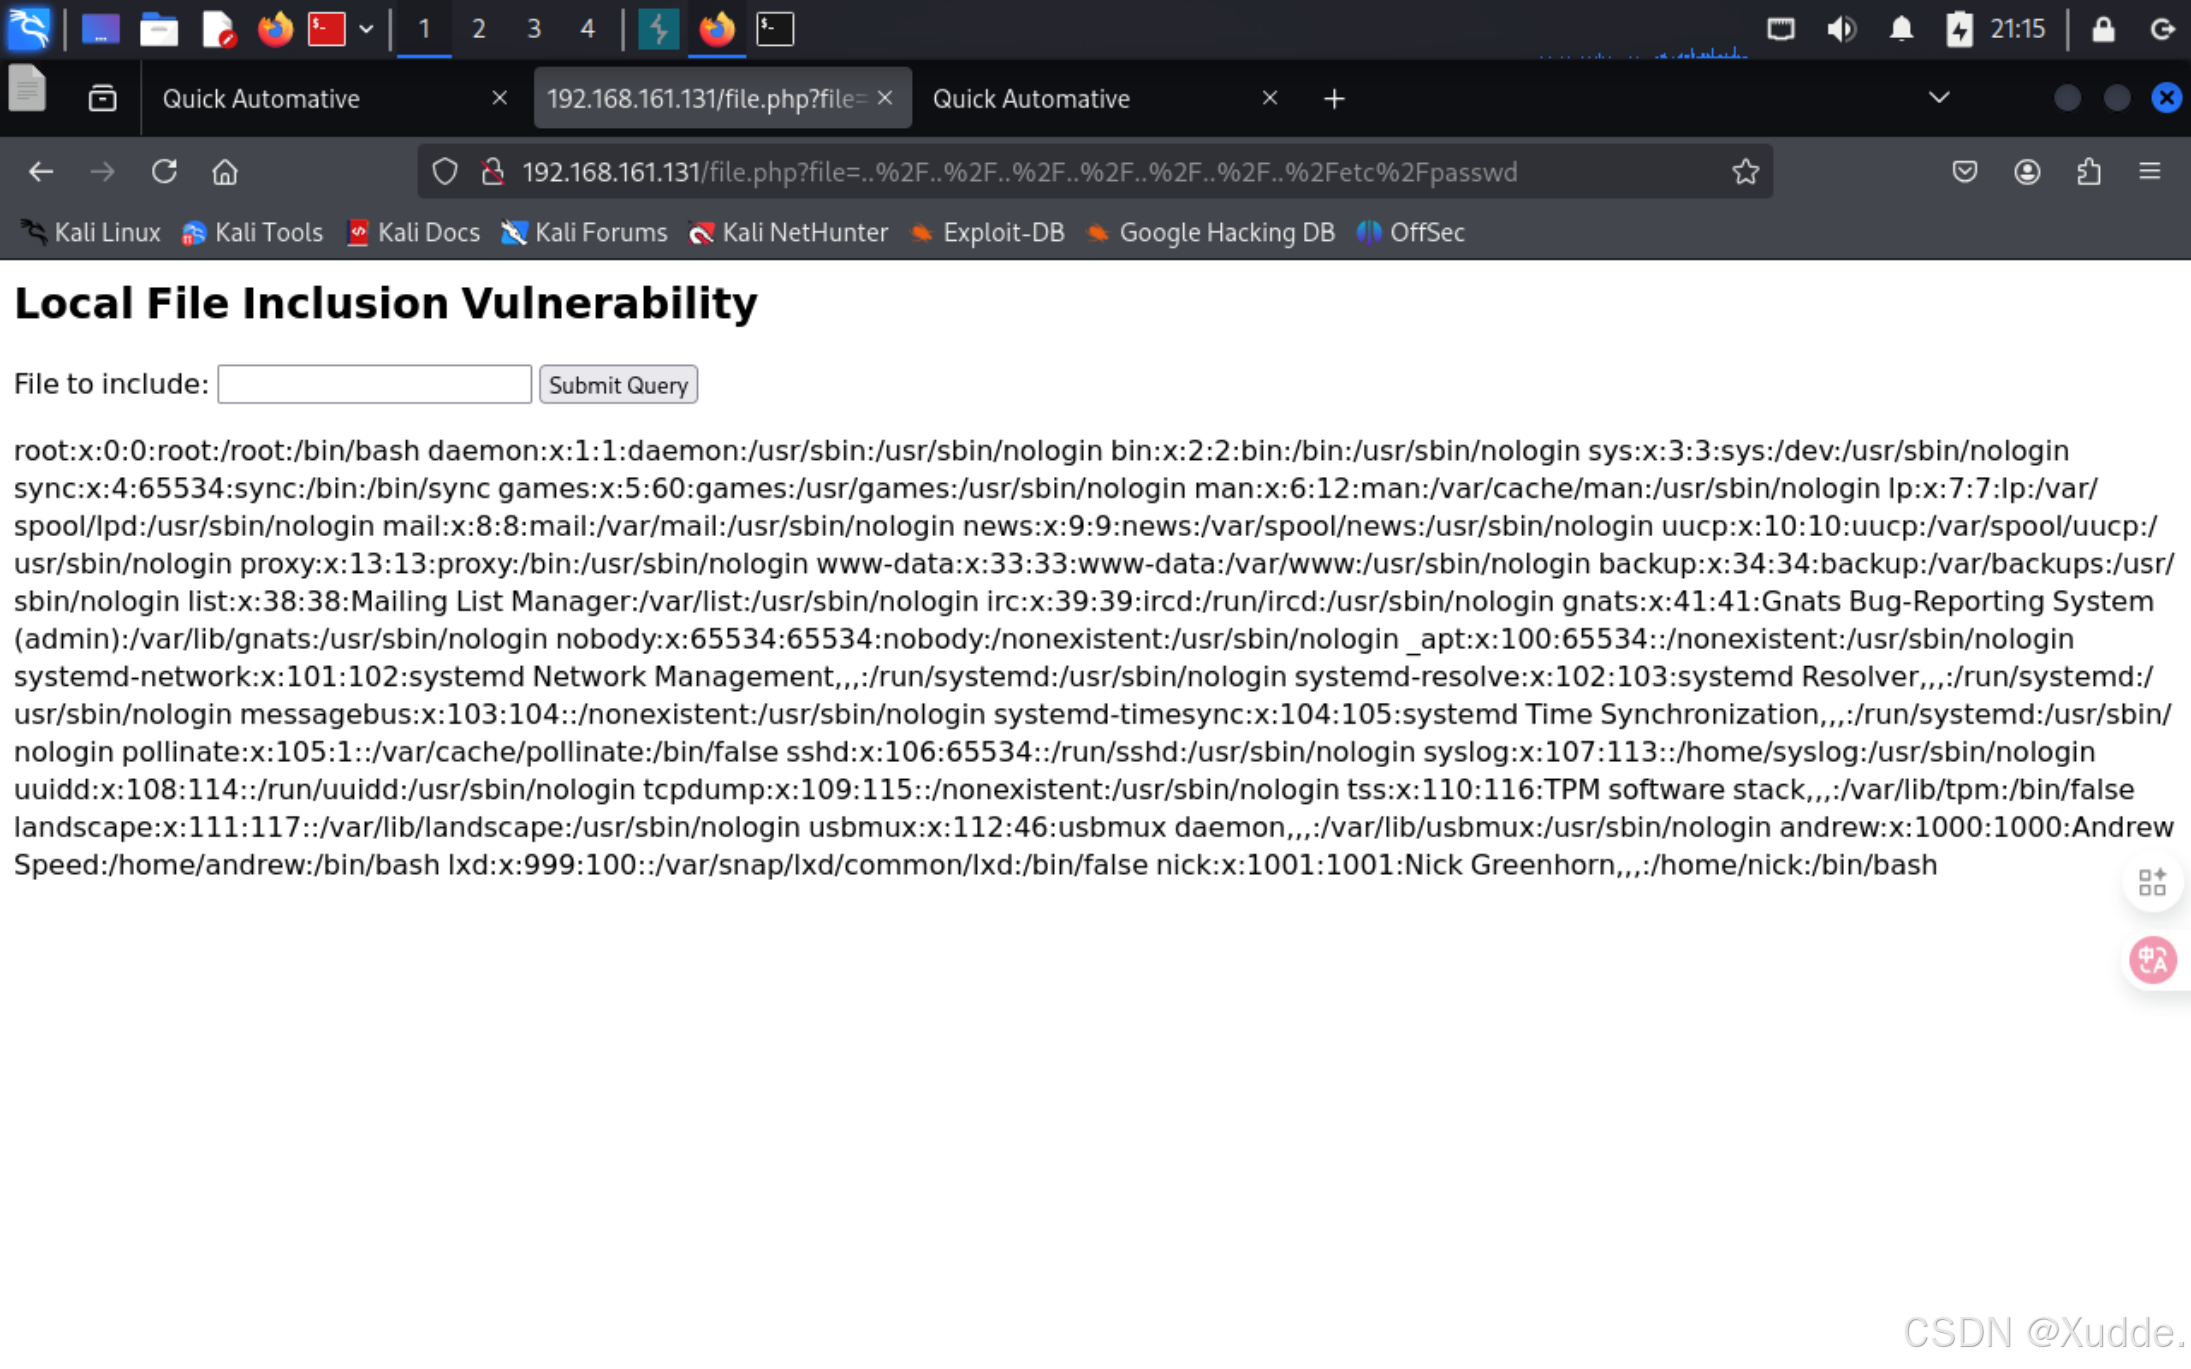
Task: Open Firefox account profile icon
Action: click(2026, 172)
